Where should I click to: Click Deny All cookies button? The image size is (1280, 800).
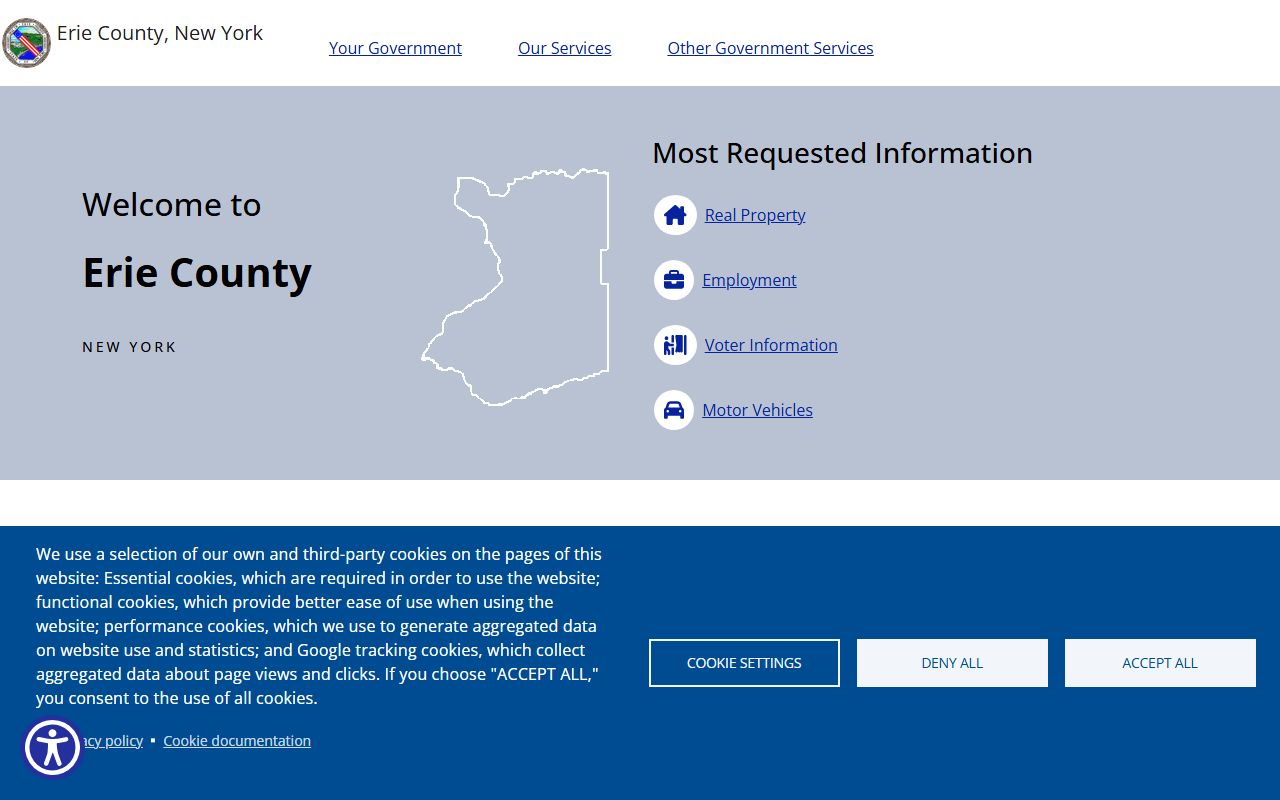pos(952,663)
